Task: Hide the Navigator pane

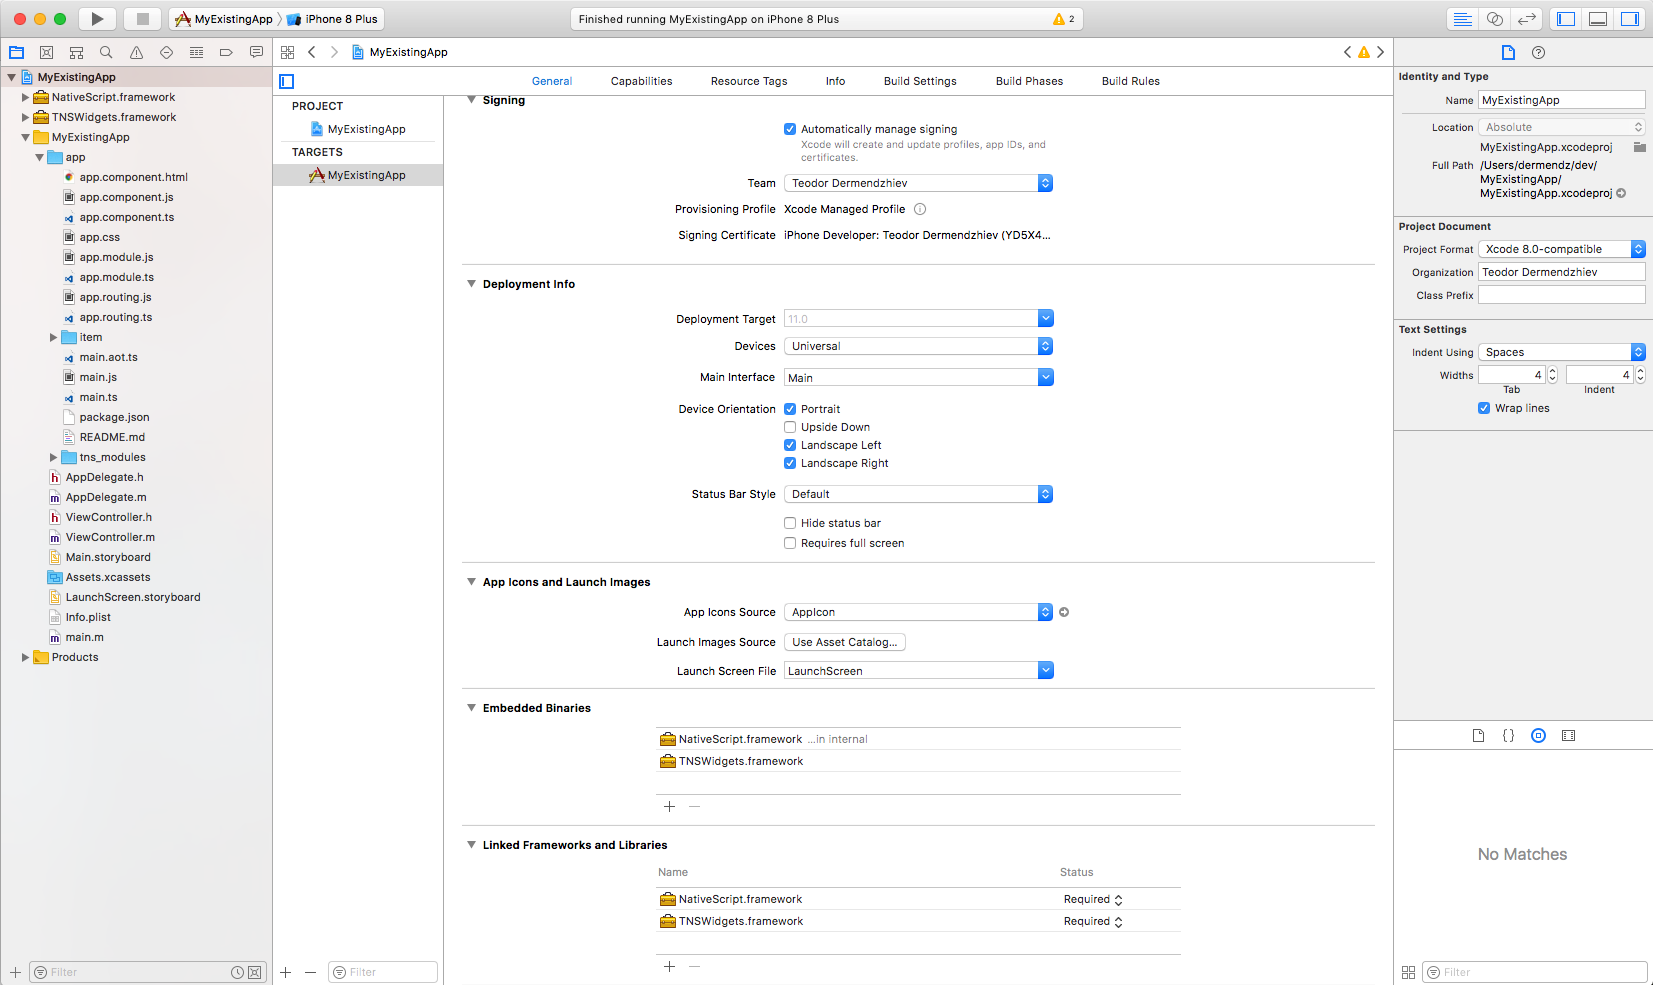Action: [x=1566, y=19]
